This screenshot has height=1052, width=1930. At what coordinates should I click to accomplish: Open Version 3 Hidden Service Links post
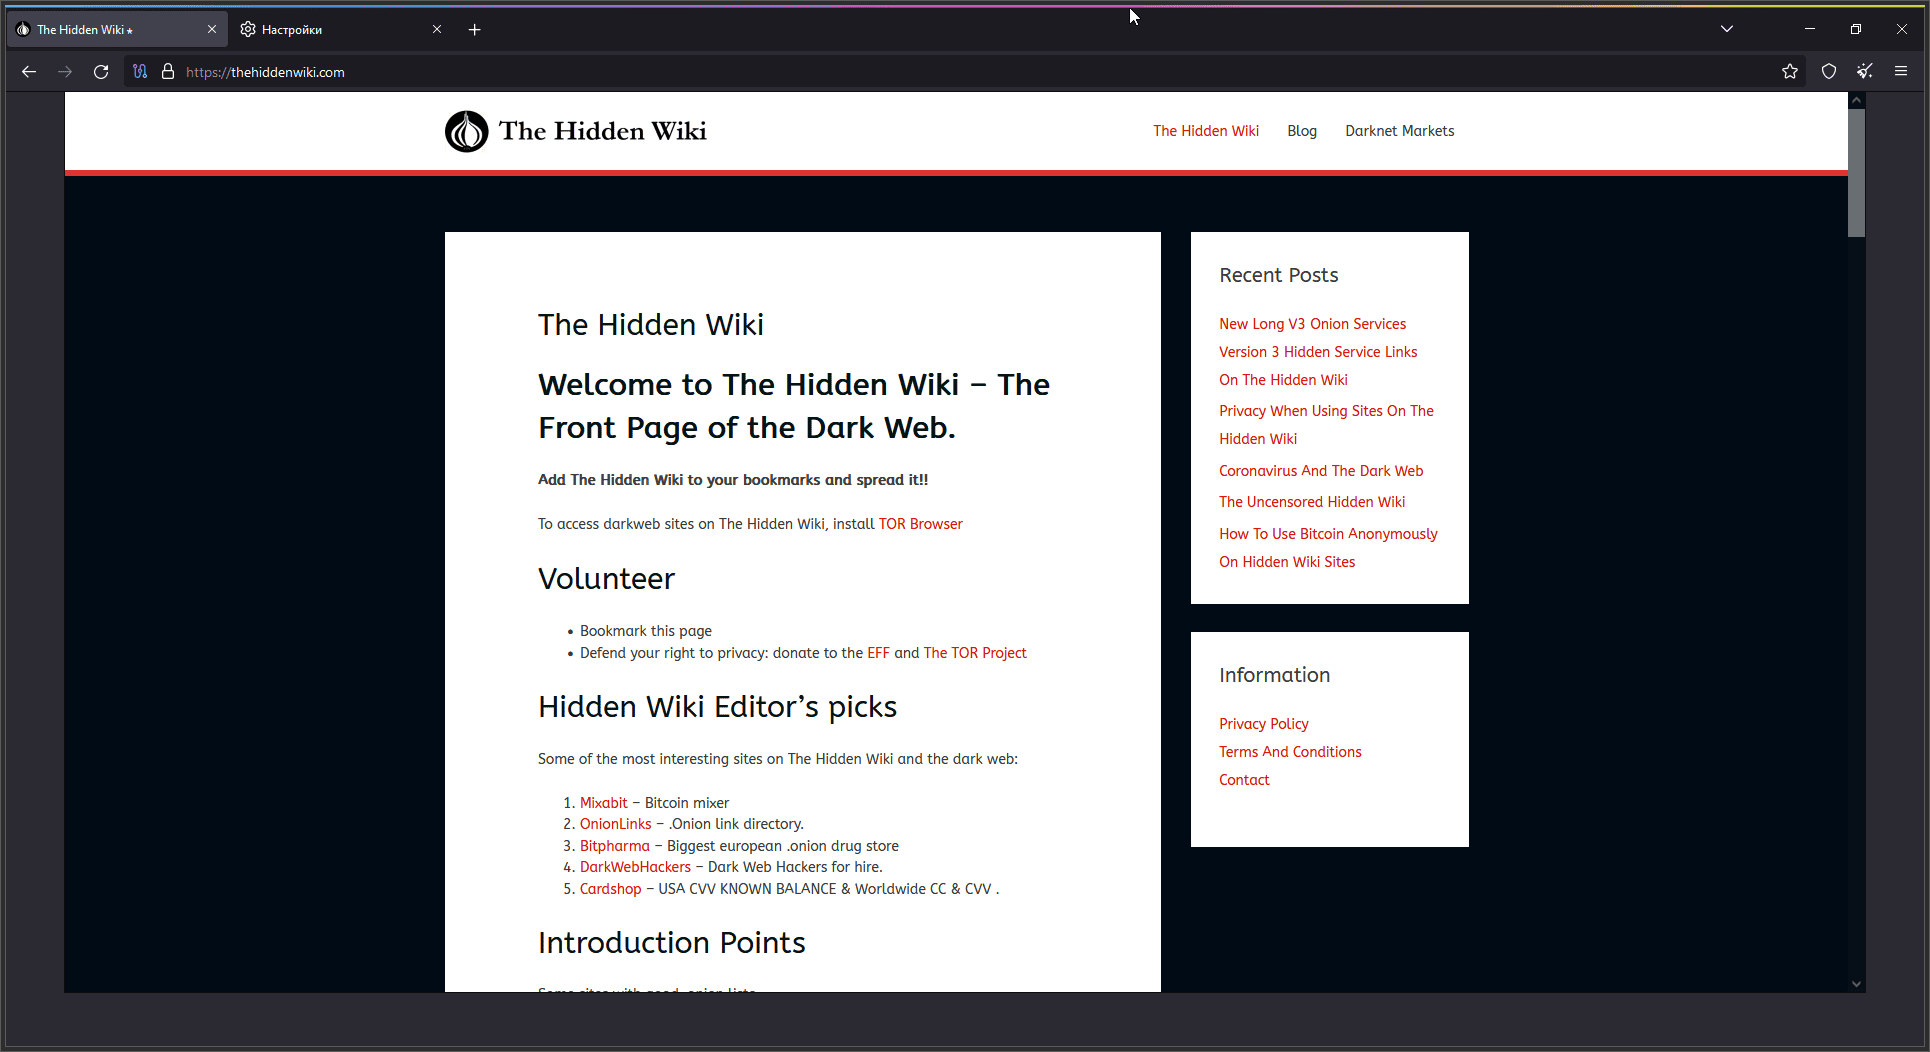1318,366
